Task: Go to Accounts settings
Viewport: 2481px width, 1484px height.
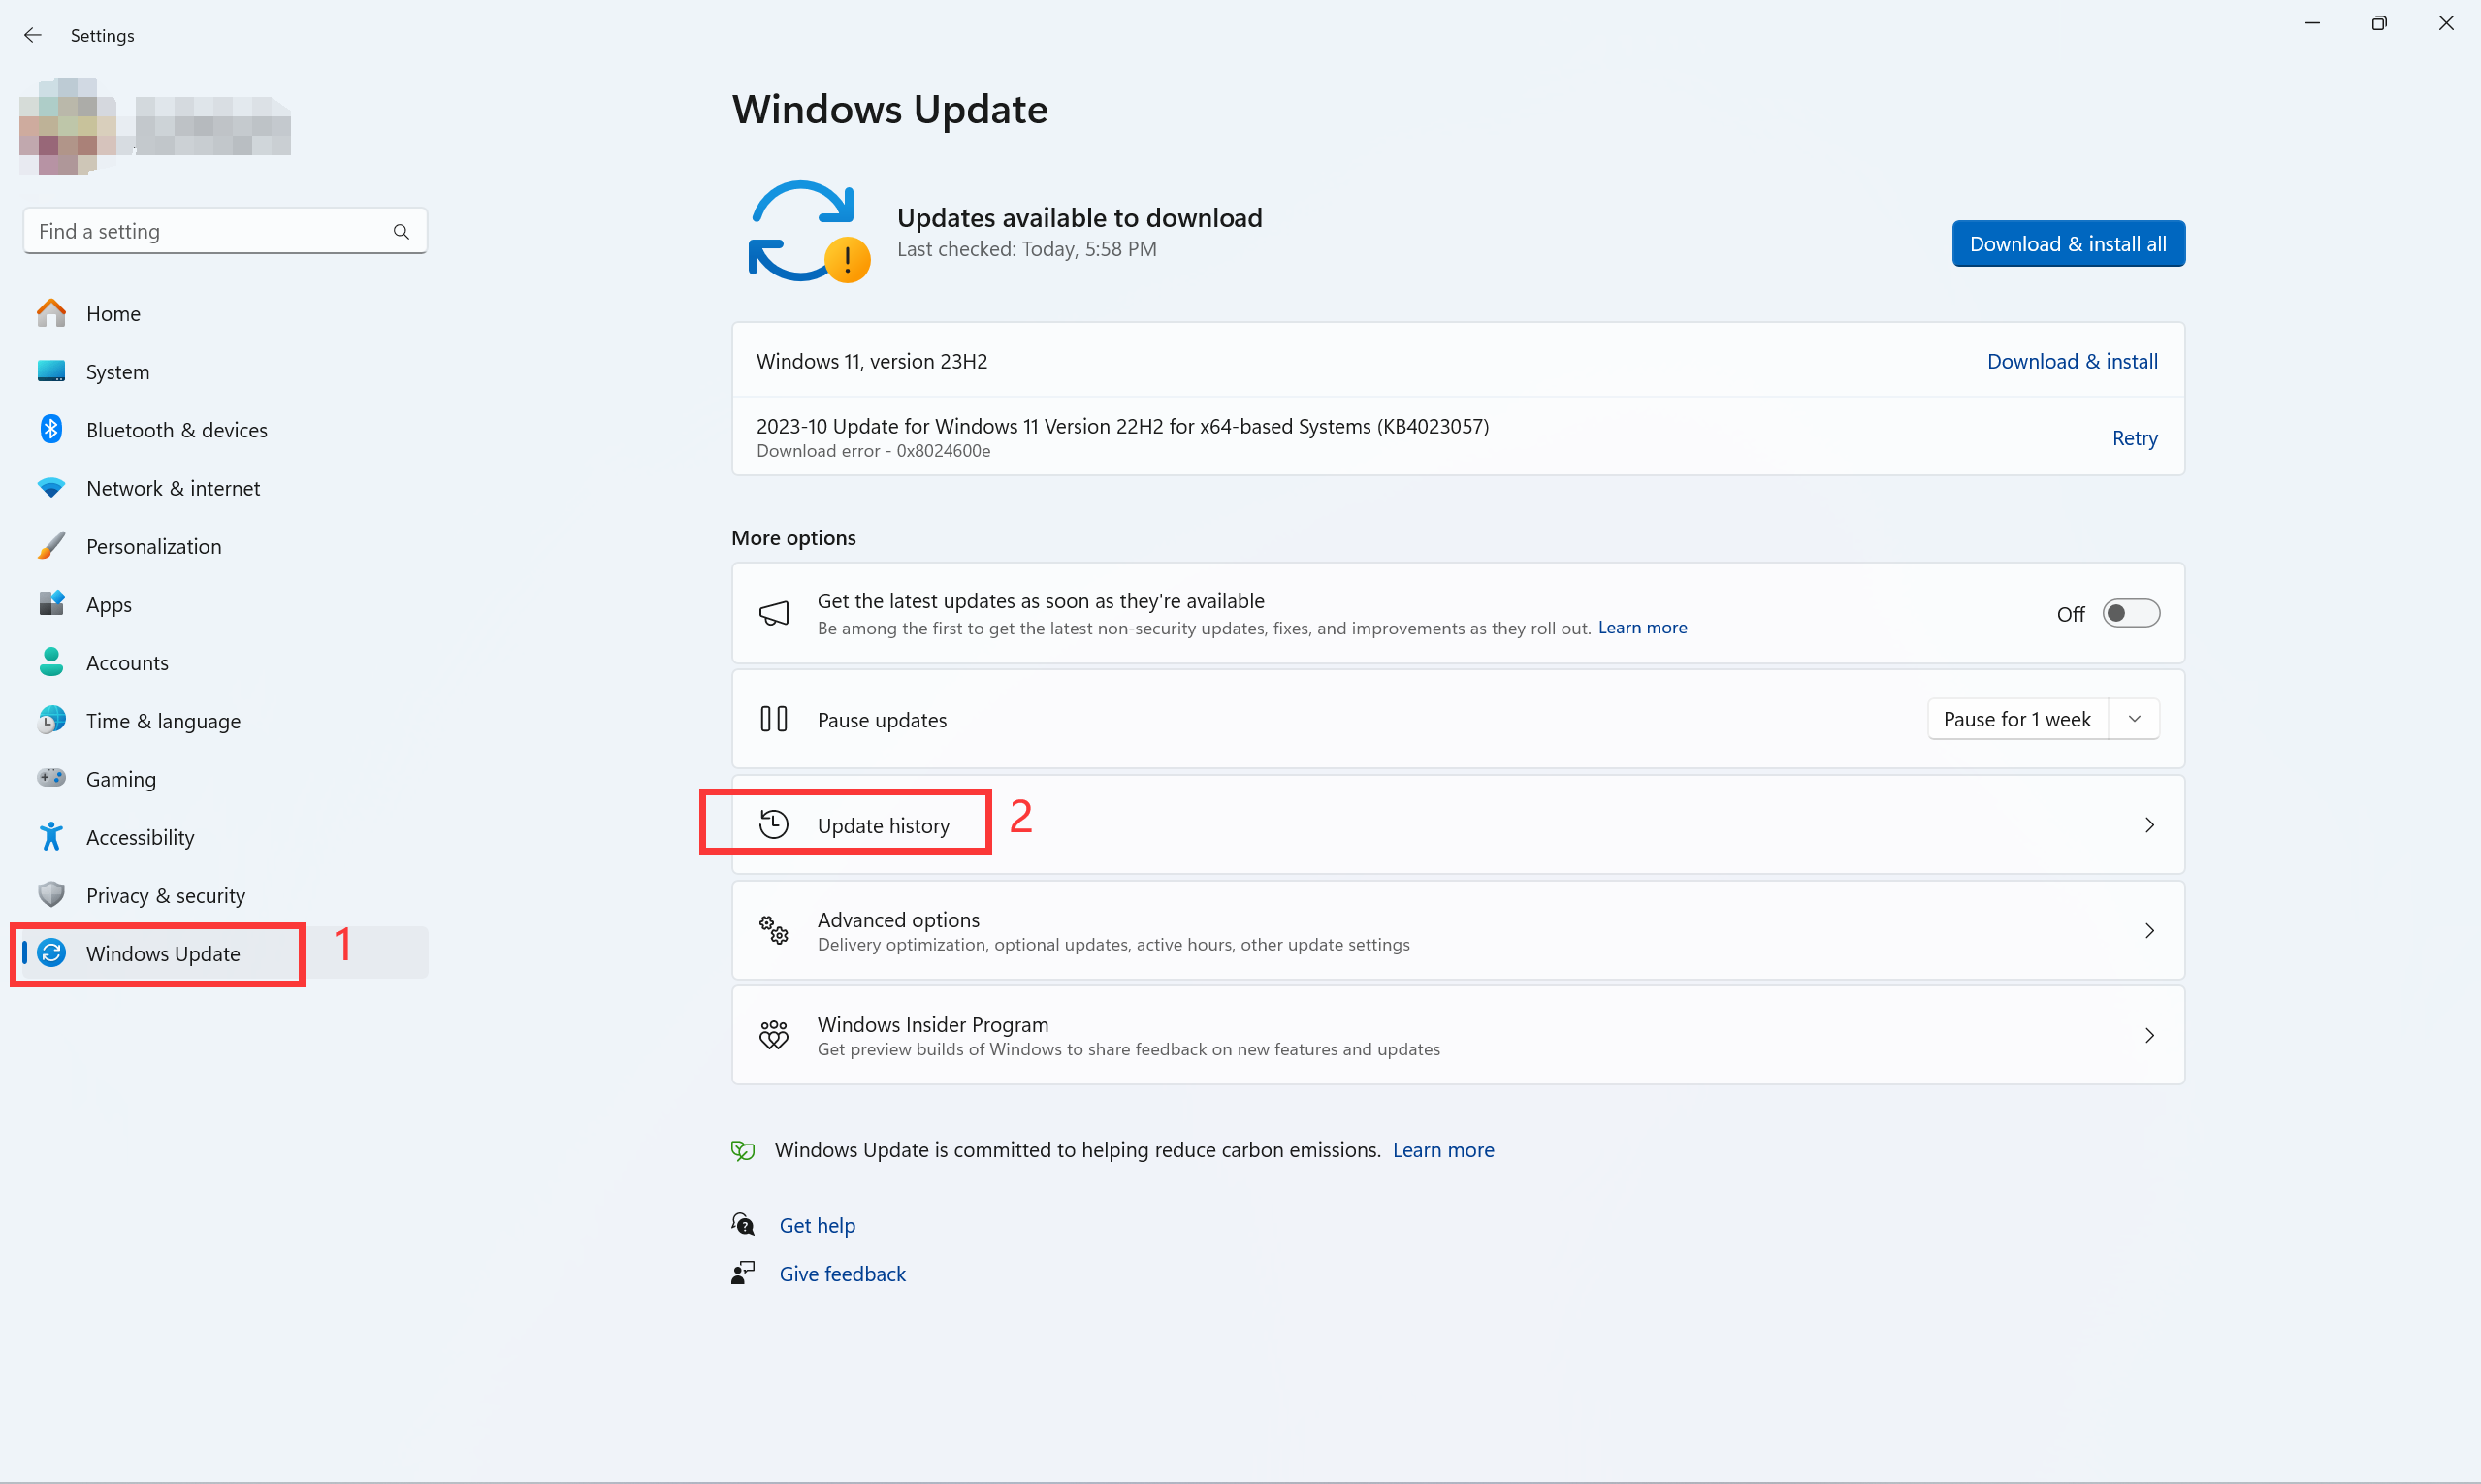Action: pos(226,662)
